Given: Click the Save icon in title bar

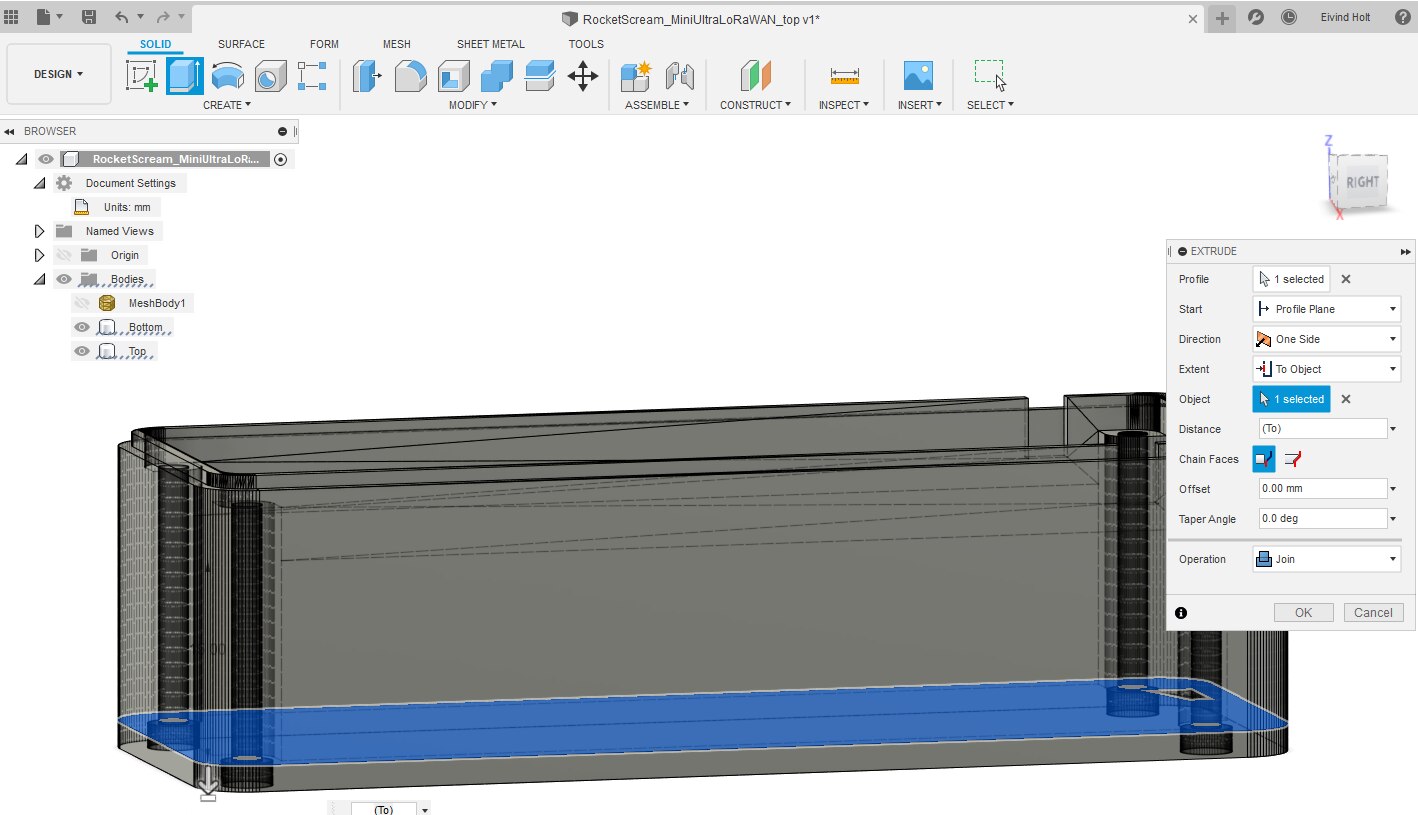Looking at the screenshot, I should click(89, 17).
